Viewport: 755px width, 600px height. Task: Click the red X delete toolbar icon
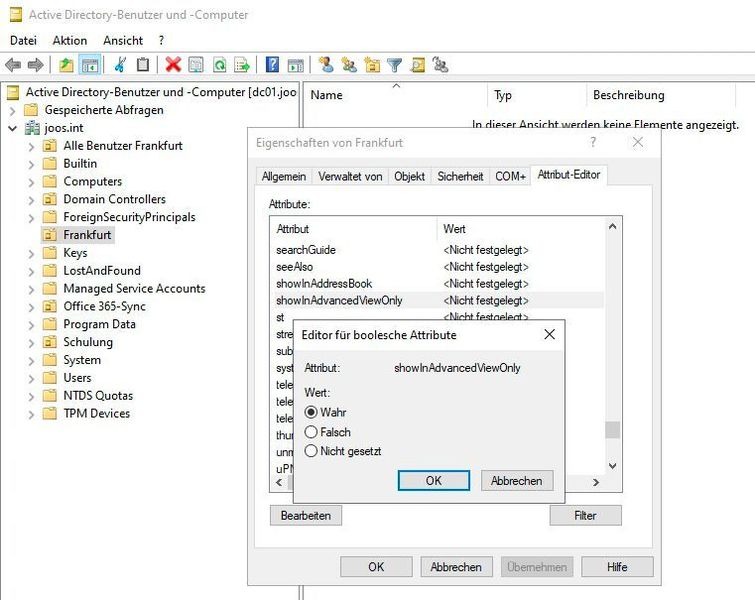173,65
